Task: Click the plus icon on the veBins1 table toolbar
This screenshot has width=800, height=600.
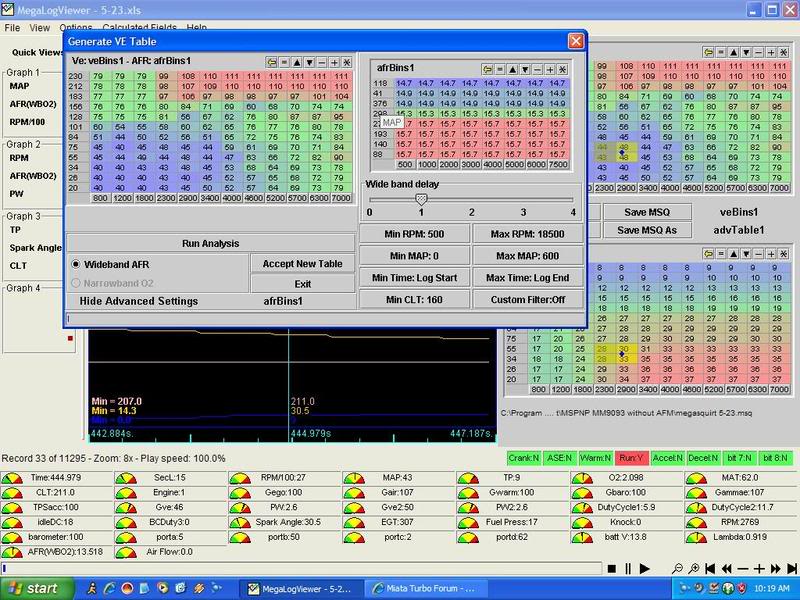Action: [x=334, y=63]
